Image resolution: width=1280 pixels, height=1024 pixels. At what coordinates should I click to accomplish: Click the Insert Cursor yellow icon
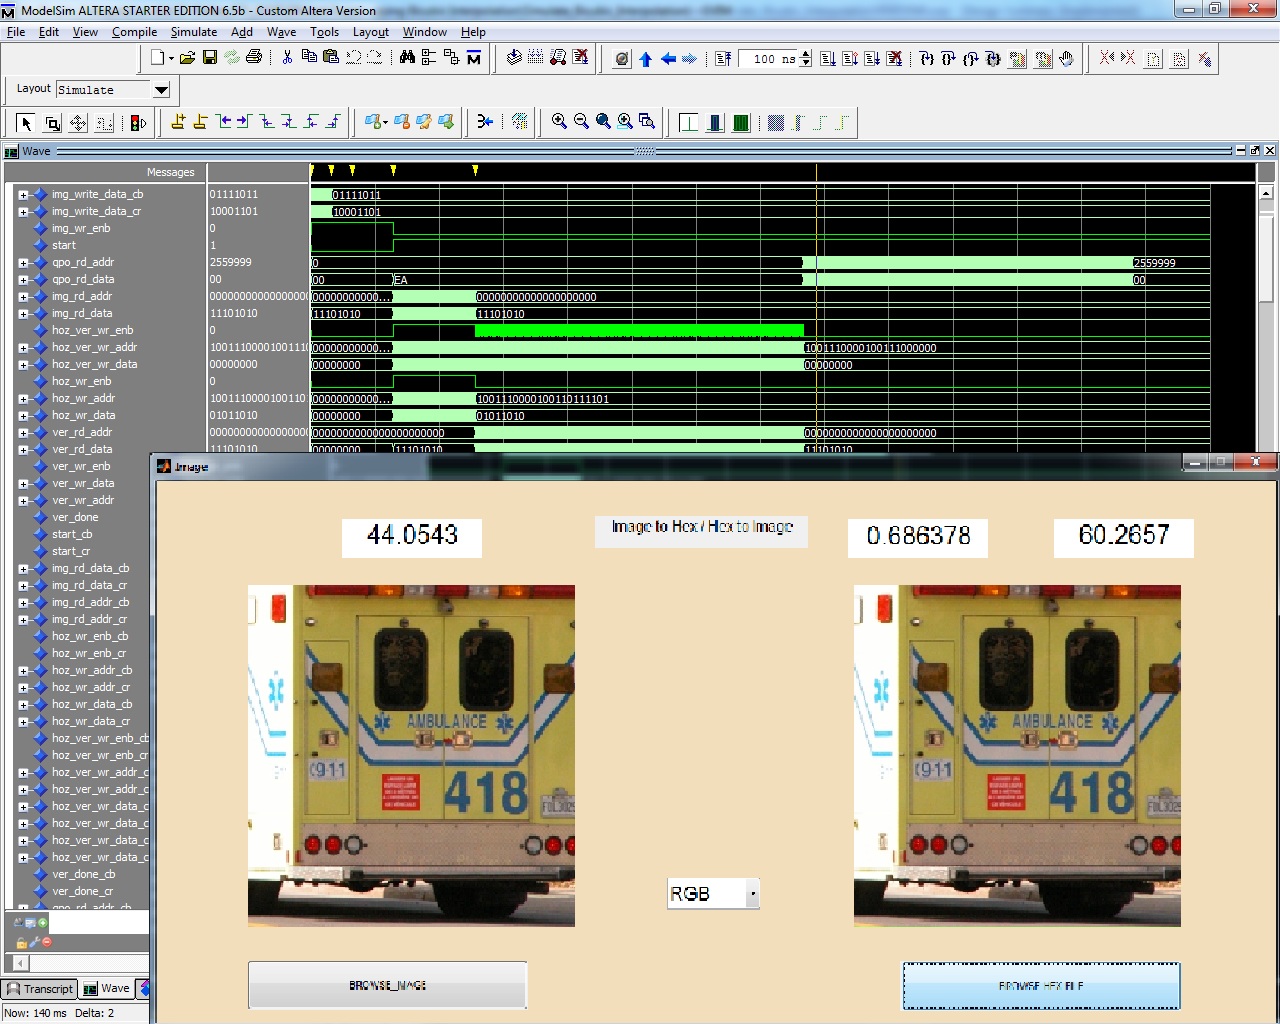(x=178, y=122)
